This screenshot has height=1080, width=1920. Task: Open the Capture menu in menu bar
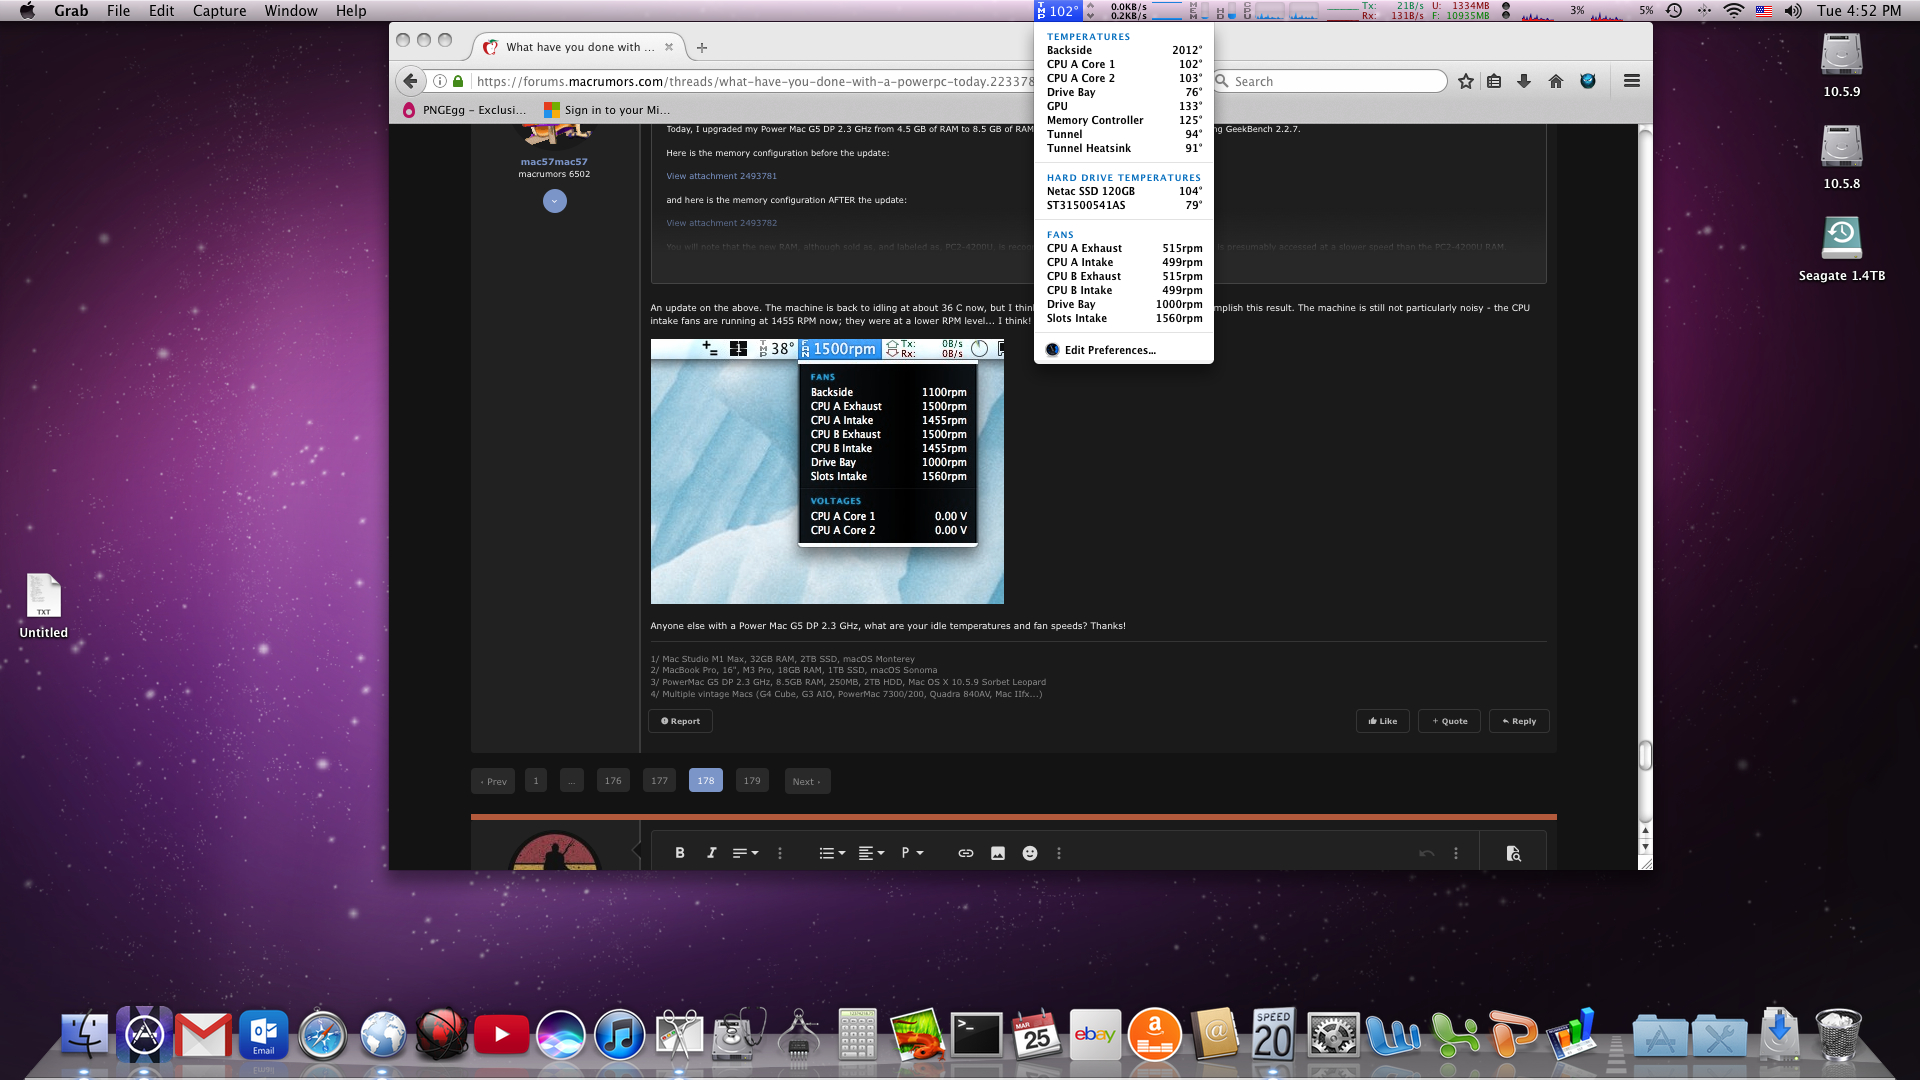219,11
